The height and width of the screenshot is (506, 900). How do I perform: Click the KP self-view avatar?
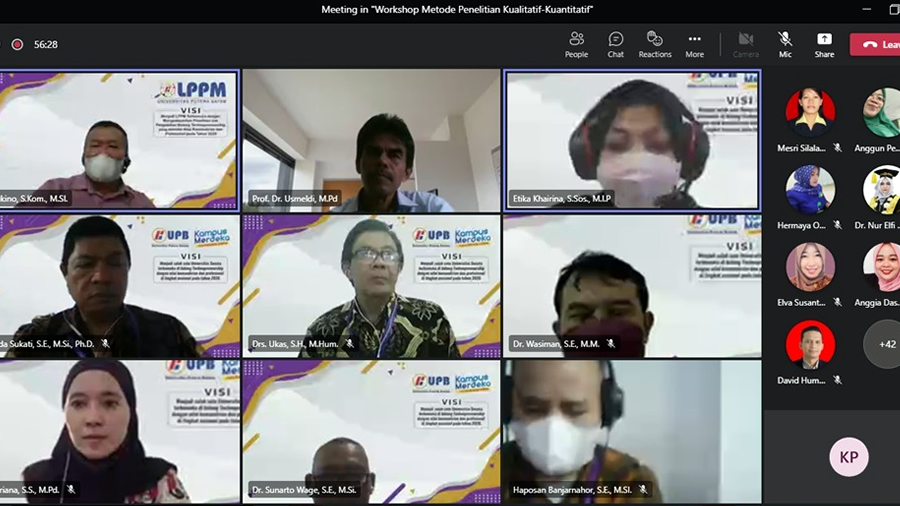coord(848,457)
